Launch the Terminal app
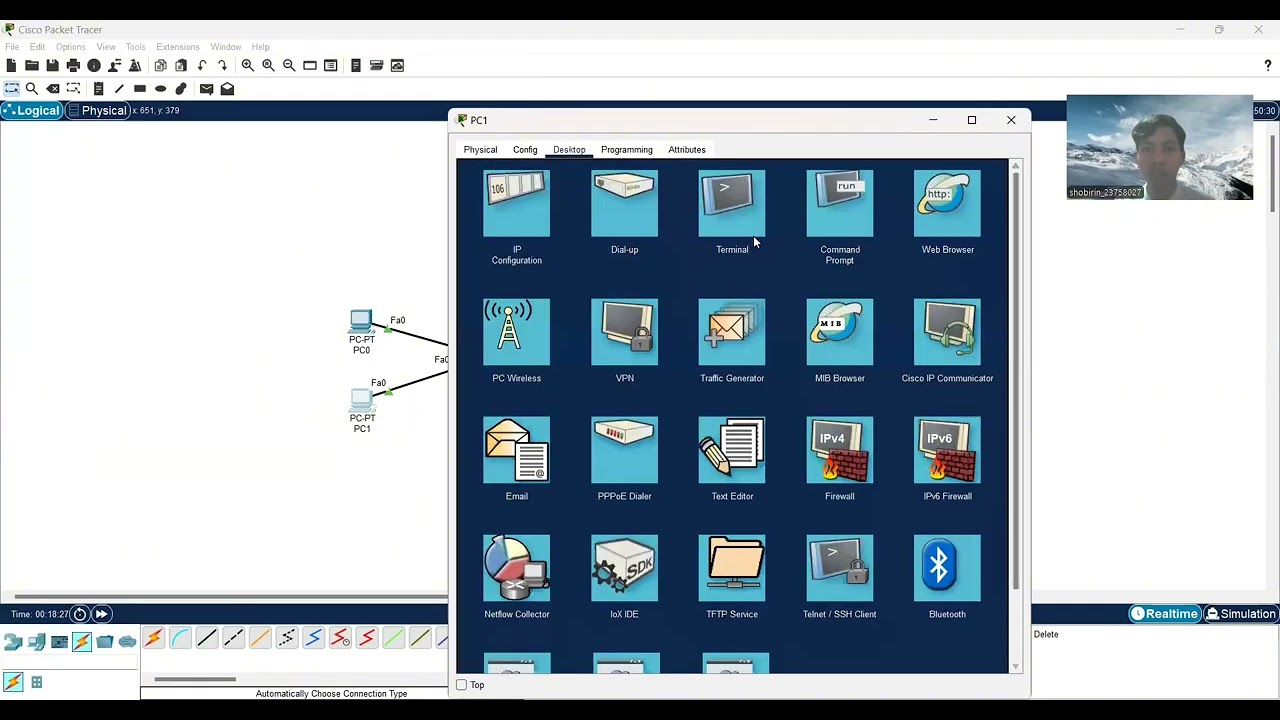Screen dimensions: 1280x720 tap(732, 204)
